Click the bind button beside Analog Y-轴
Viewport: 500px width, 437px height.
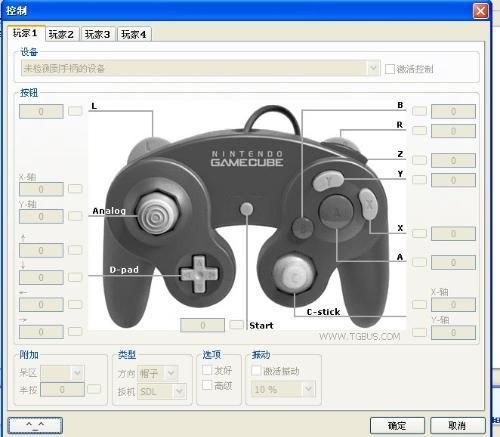tap(75, 216)
